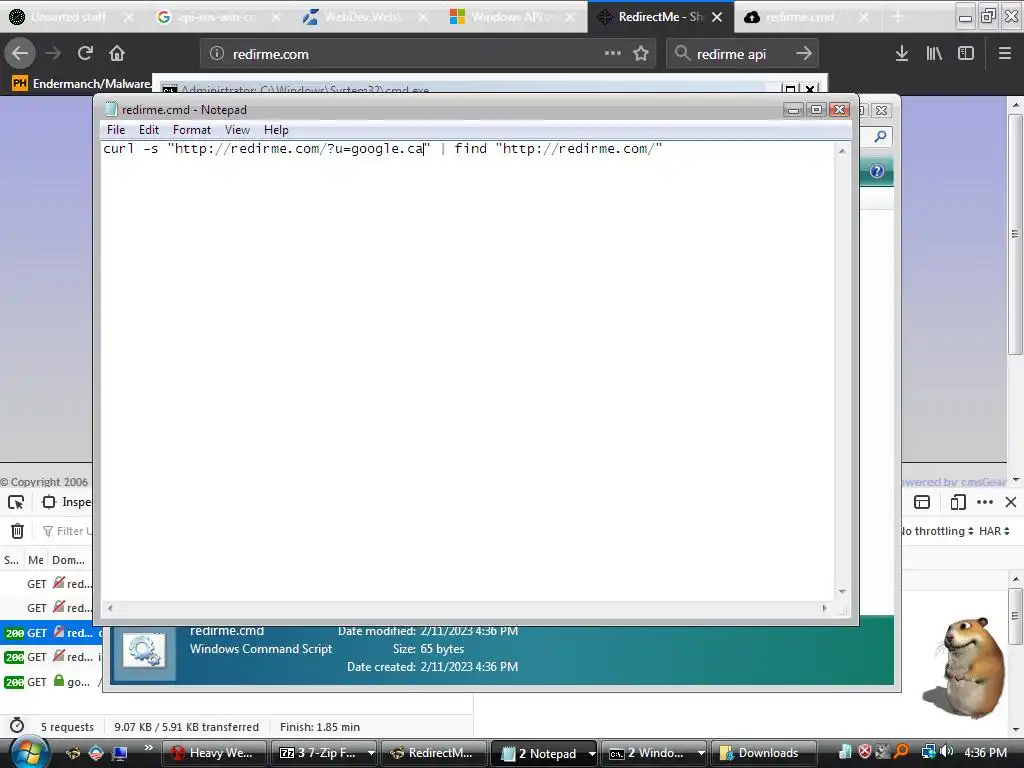This screenshot has width=1024, height=768.
Task: Click redirme.cmd file thumbnail in details pane
Action: [x=145, y=652]
